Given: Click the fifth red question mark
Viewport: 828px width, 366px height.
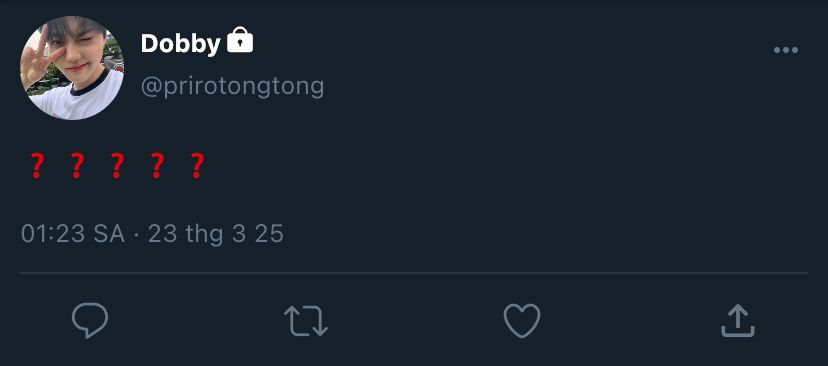Looking at the screenshot, I should tap(196, 165).
